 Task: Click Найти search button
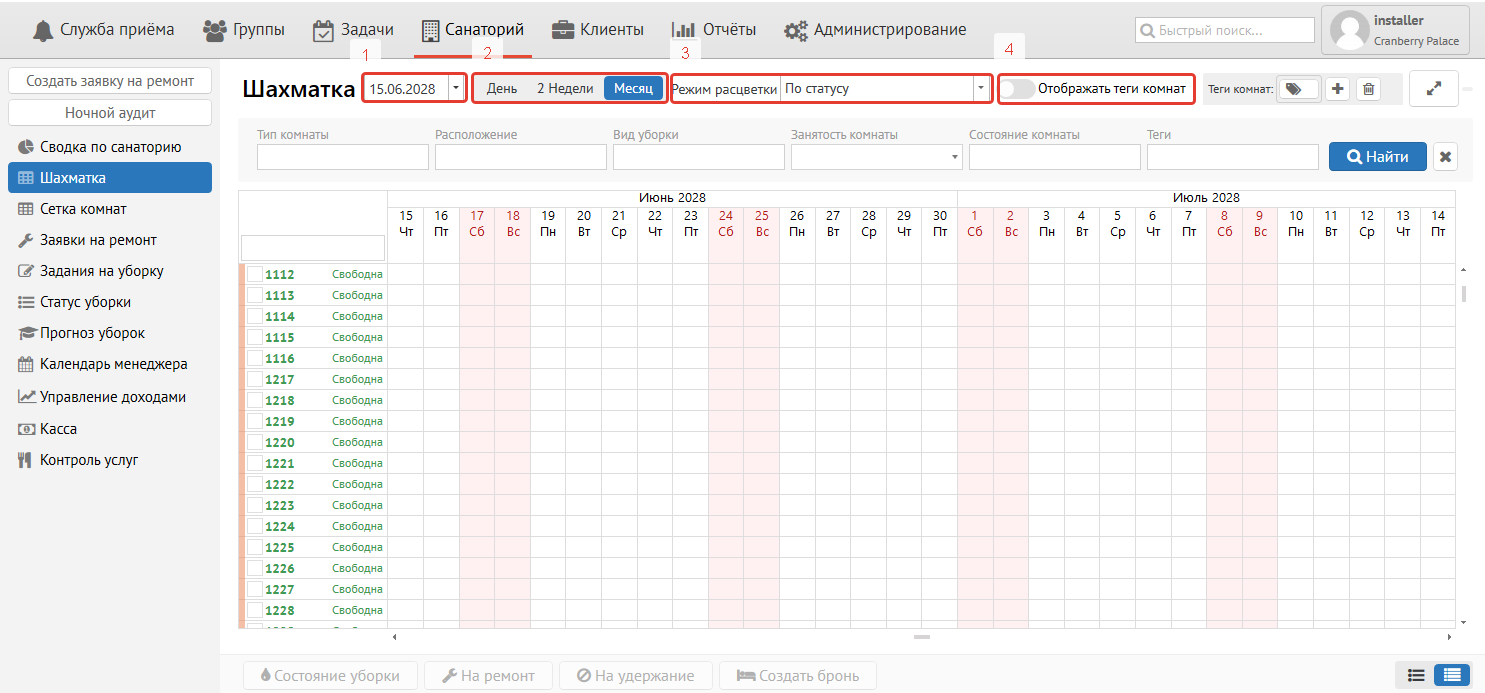[x=1378, y=157]
